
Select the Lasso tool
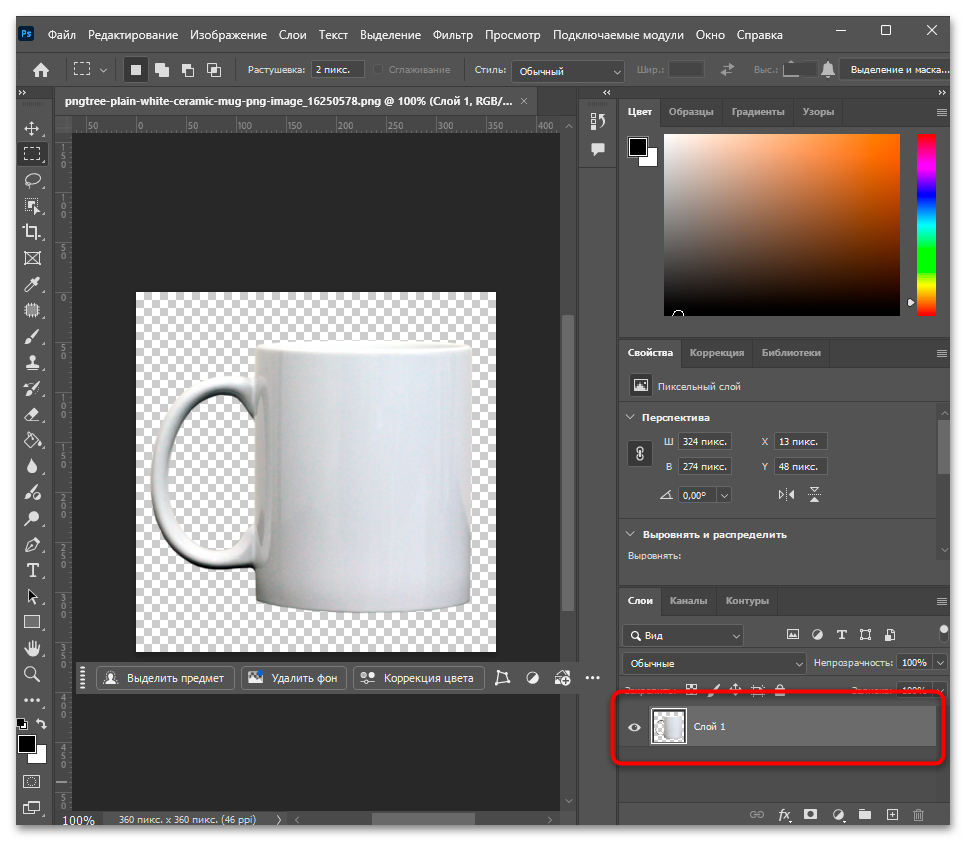(32, 180)
